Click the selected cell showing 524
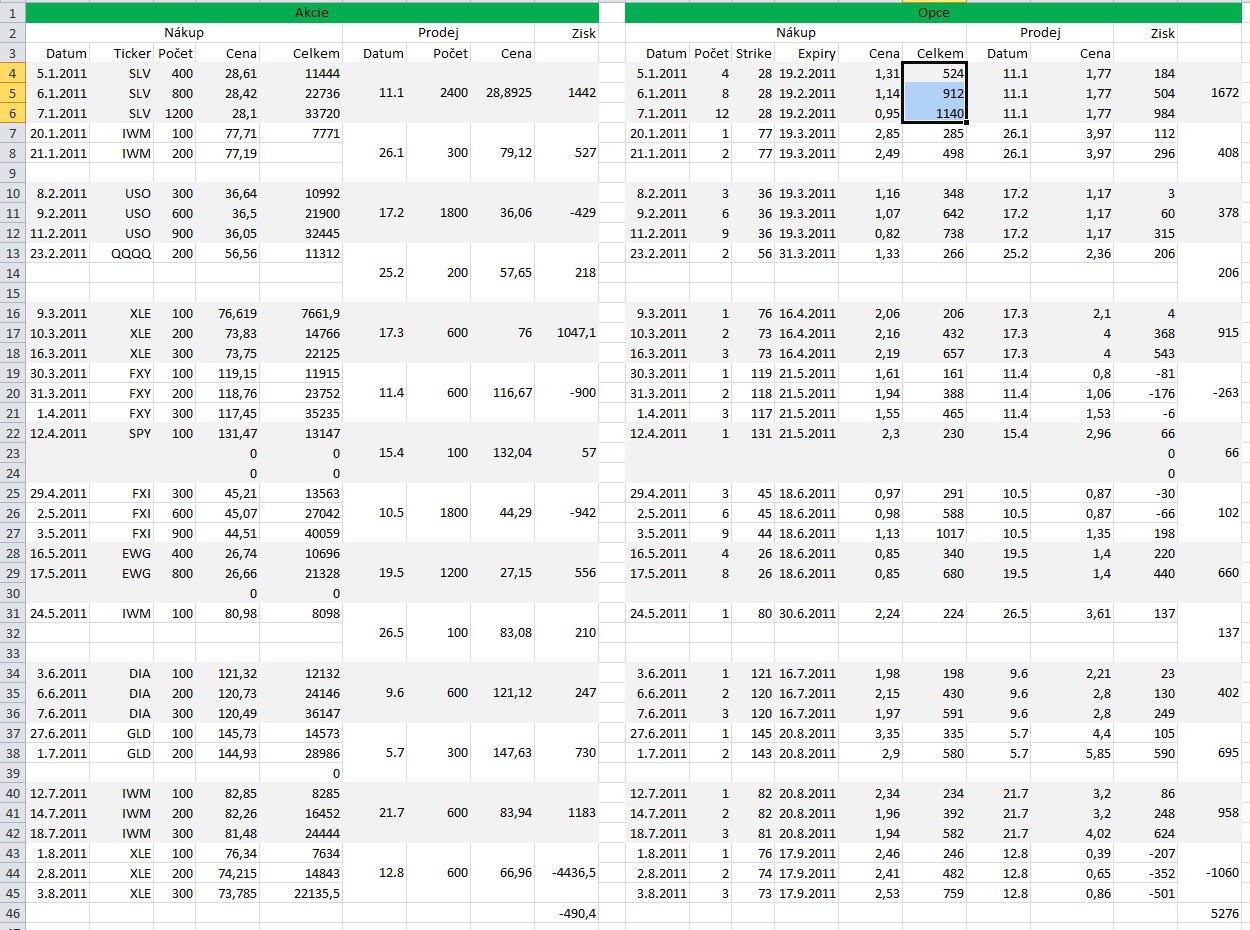 (x=934, y=73)
